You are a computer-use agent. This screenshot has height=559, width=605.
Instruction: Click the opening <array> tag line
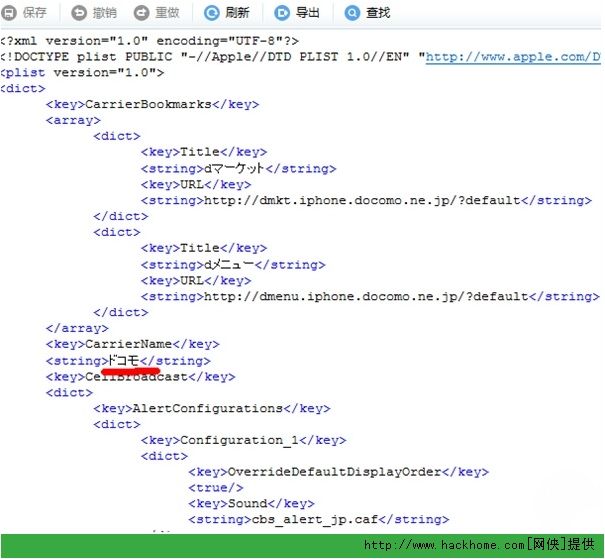(73, 120)
